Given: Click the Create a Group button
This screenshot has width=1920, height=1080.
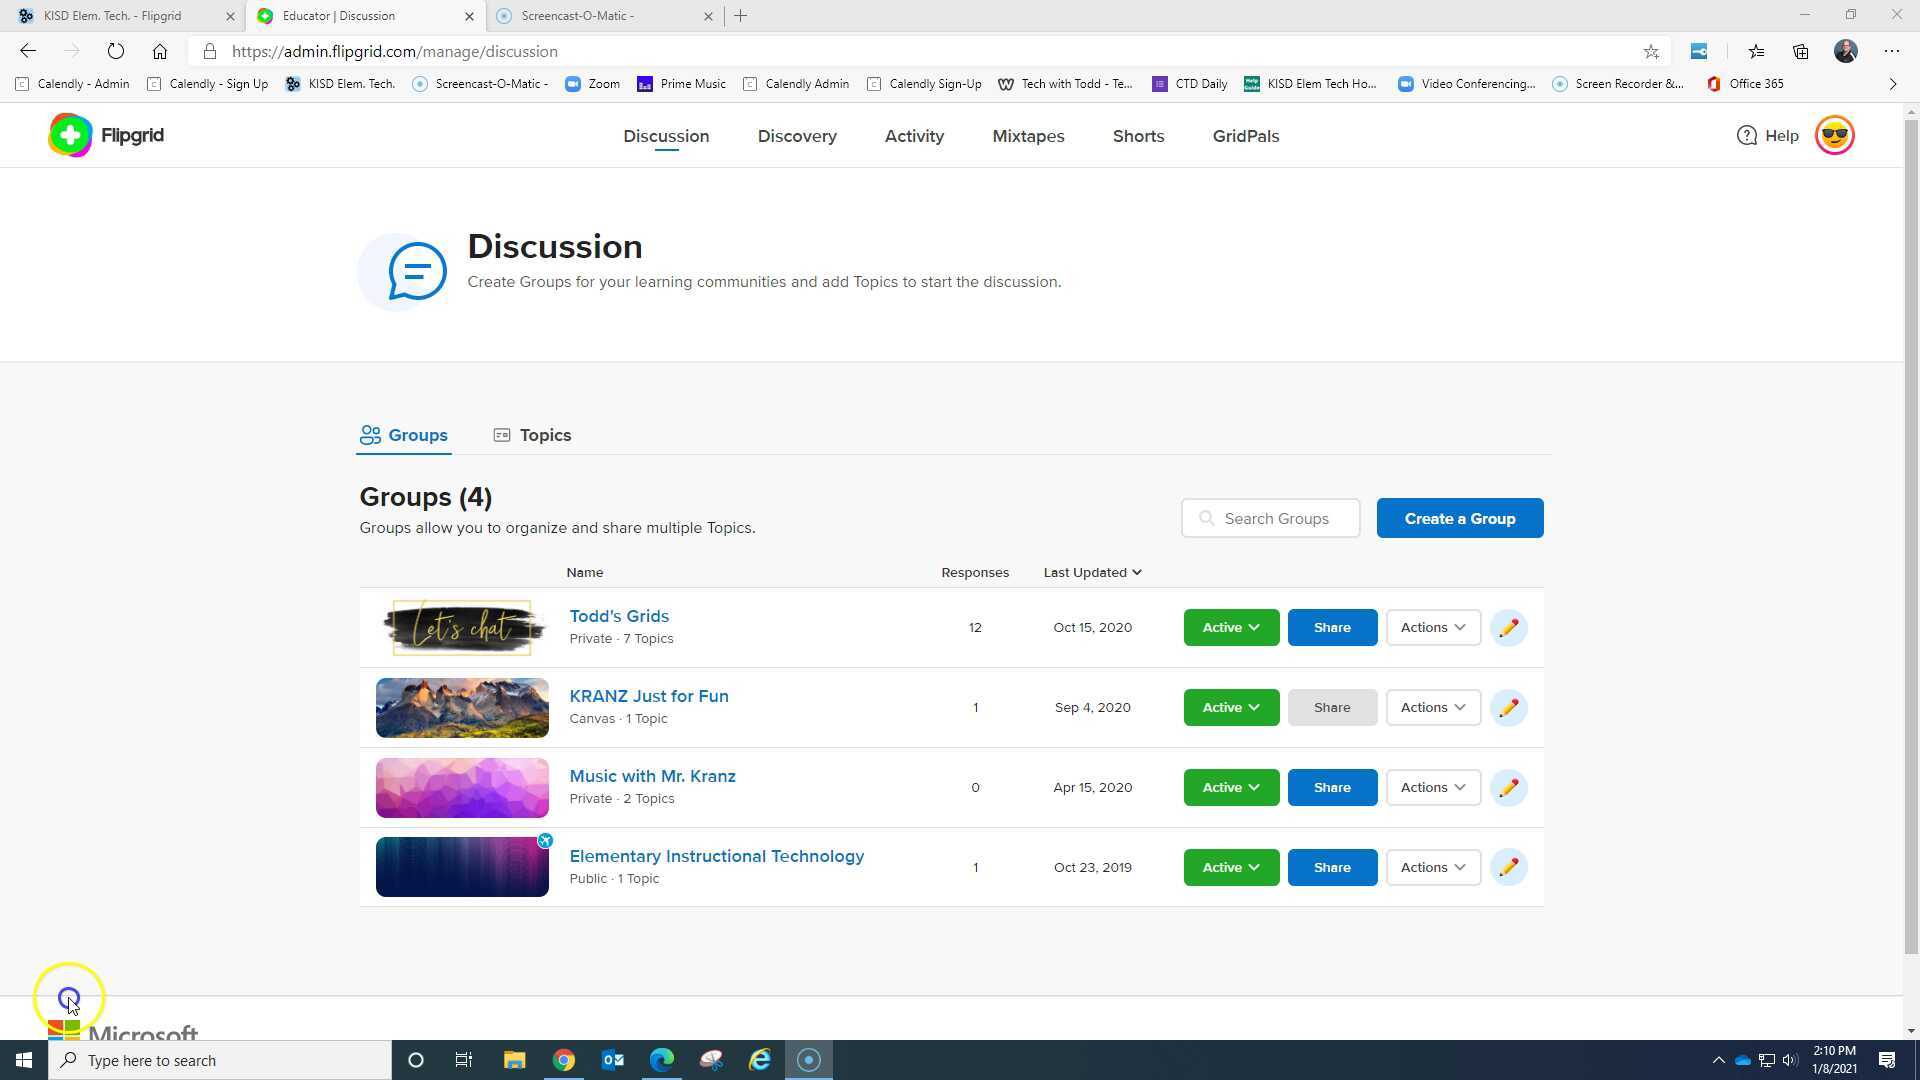Looking at the screenshot, I should [x=1460, y=519].
